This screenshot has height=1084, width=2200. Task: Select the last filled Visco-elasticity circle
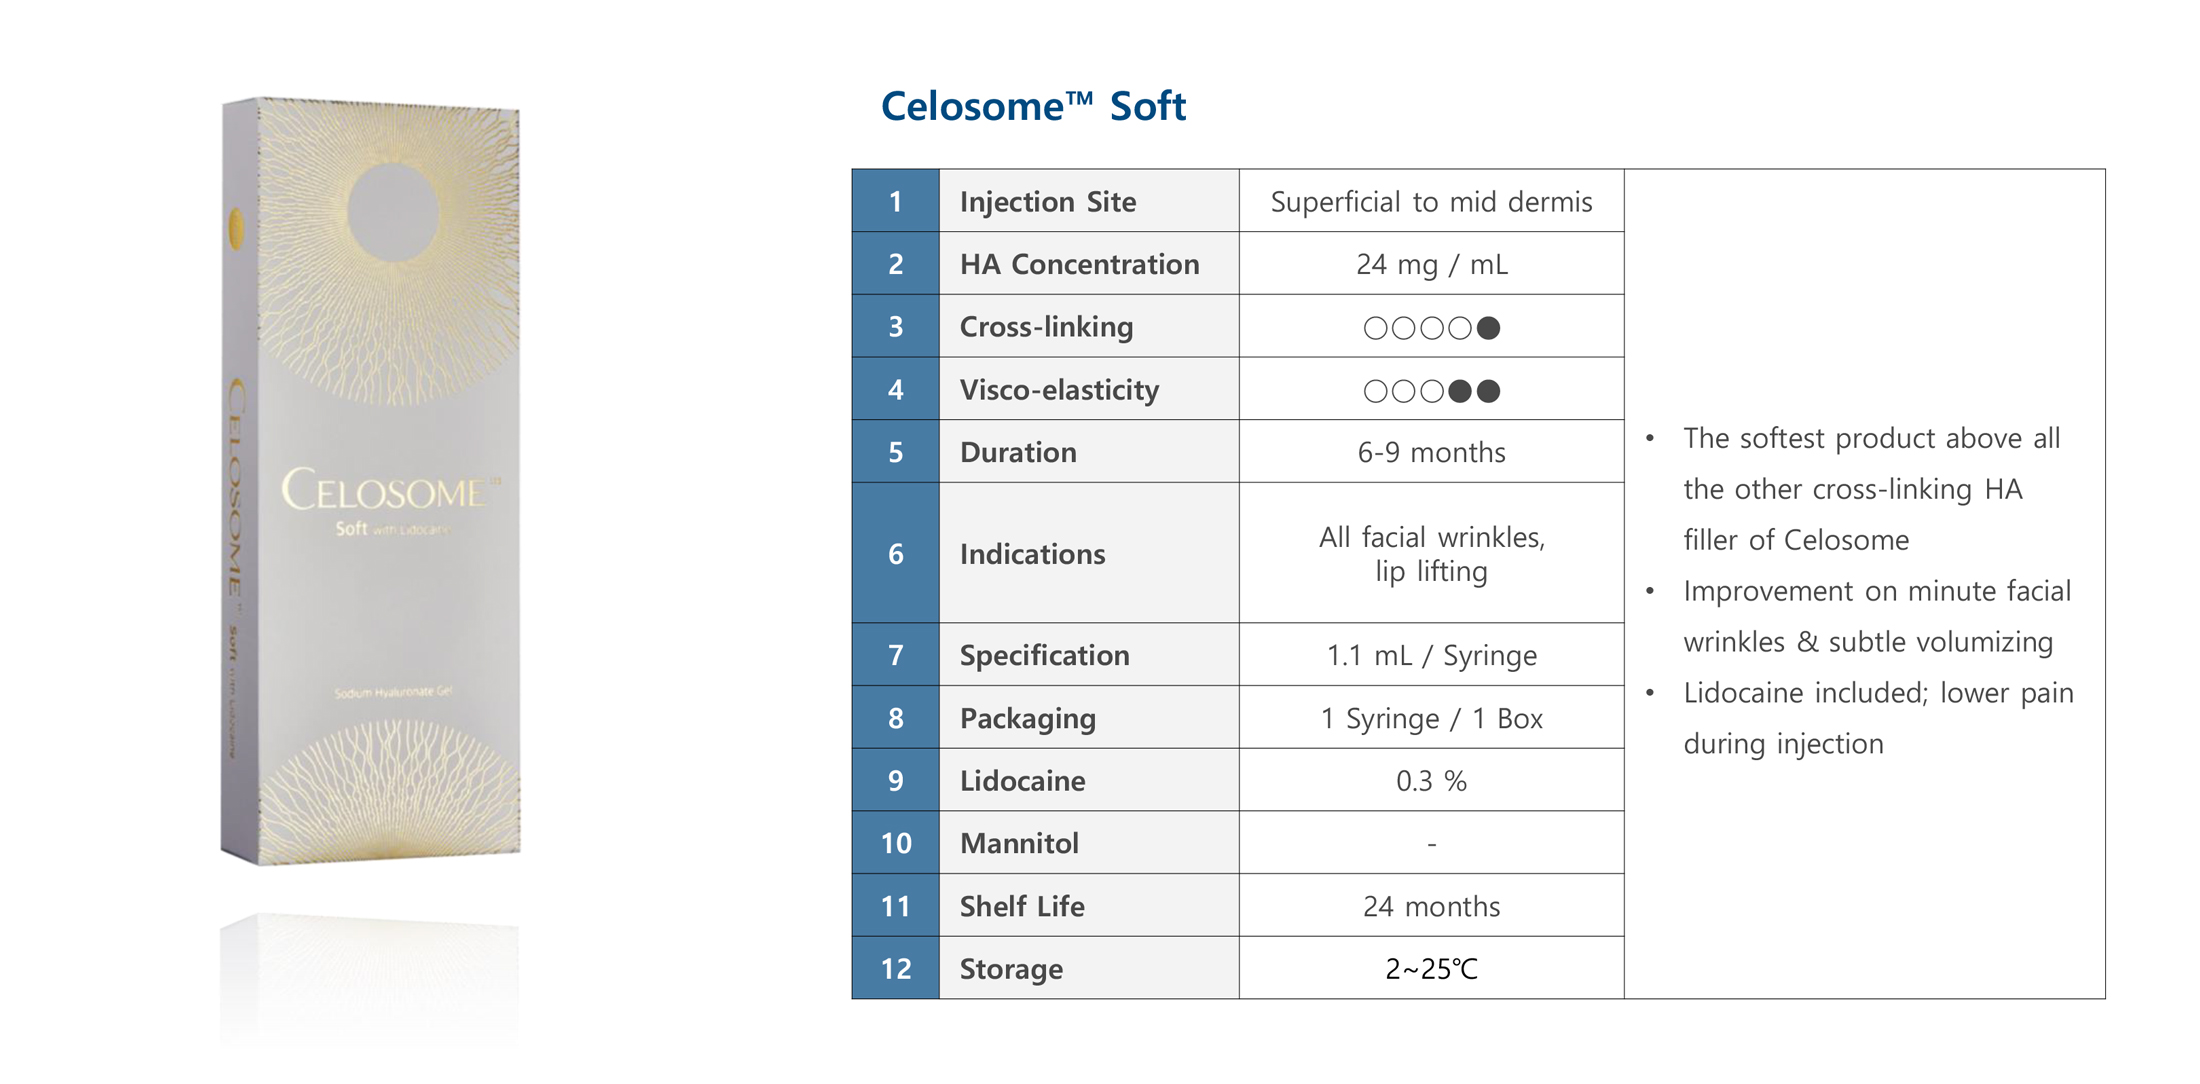tap(1488, 391)
